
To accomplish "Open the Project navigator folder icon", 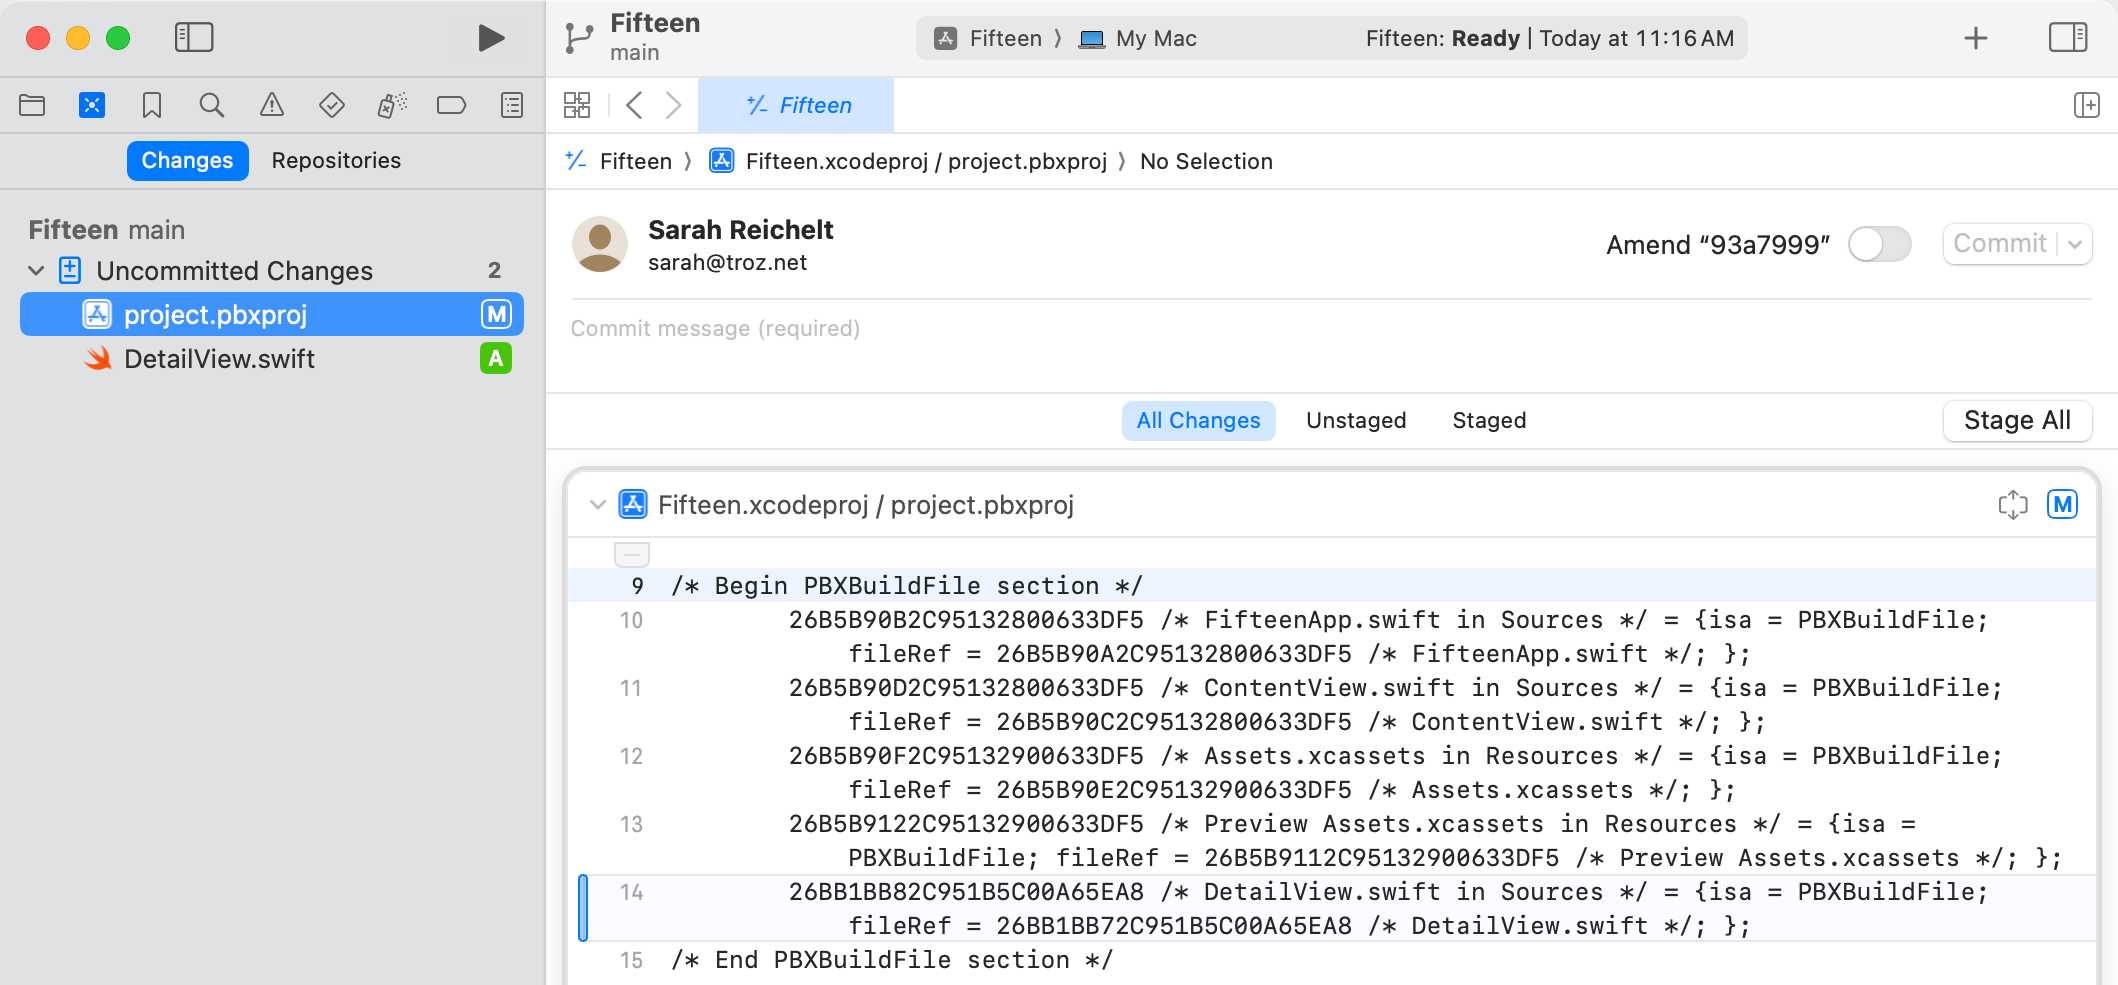I will [31, 105].
